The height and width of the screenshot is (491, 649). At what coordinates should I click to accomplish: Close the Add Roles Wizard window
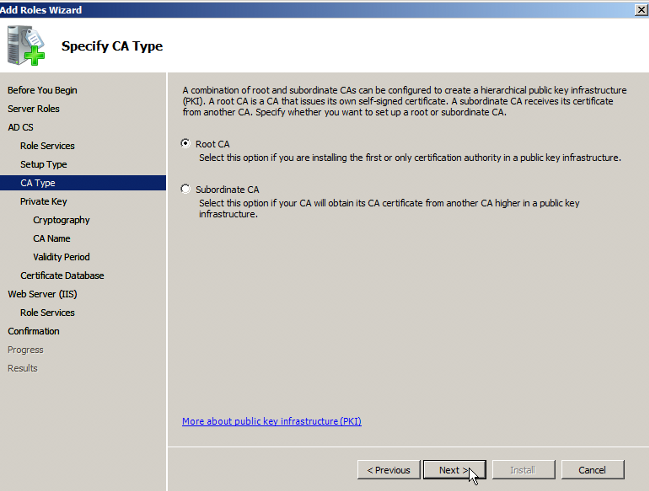tap(639, 9)
